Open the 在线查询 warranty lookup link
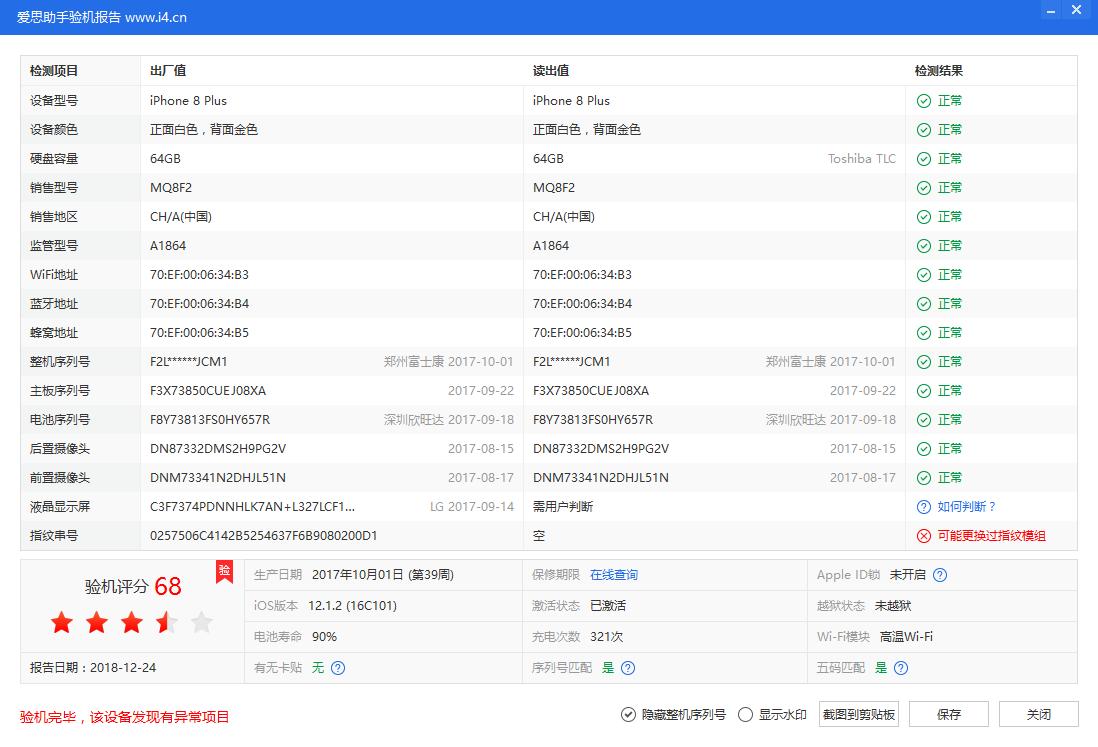 [614, 575]
